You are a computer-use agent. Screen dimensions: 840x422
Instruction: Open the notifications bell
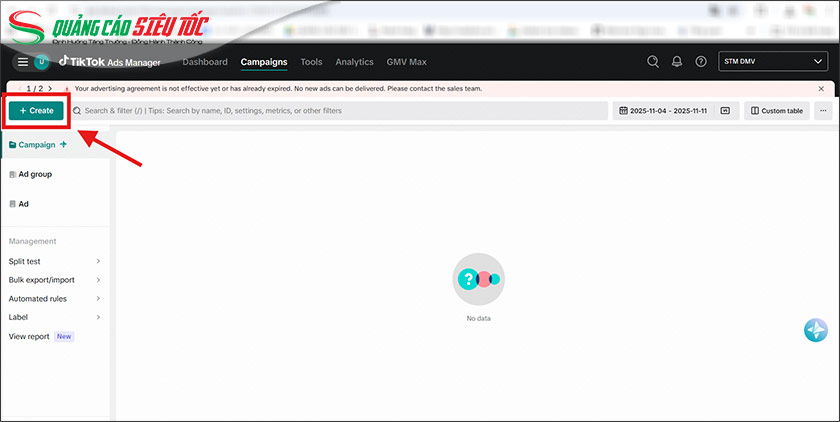pos(677,62)
